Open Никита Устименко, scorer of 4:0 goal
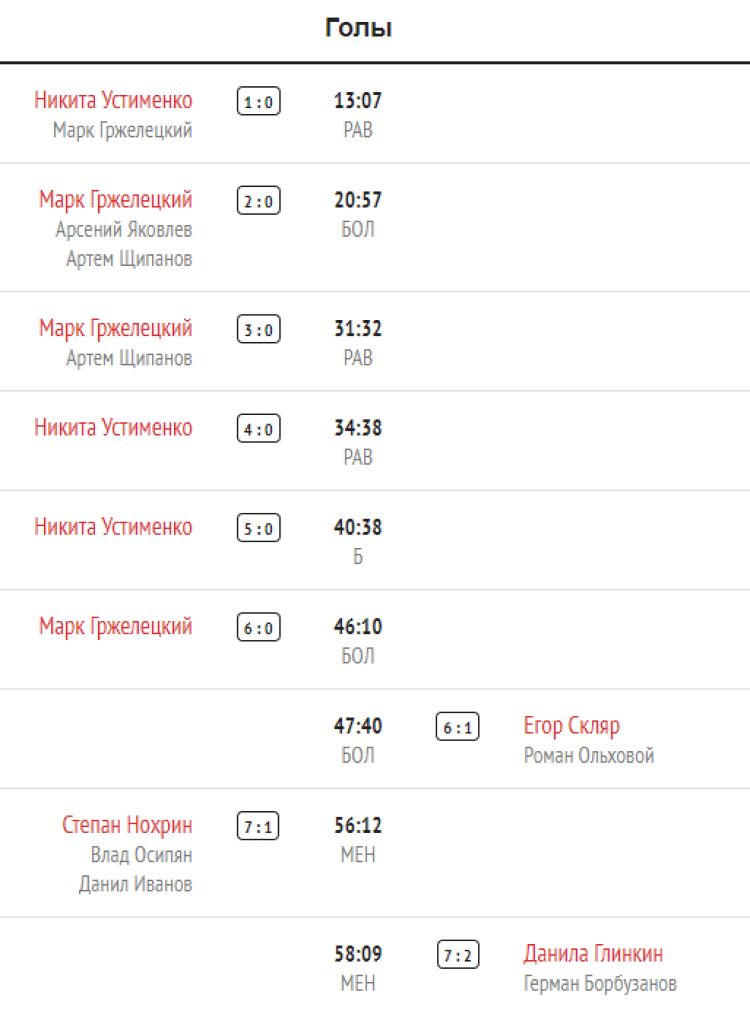The width and height of the screenshot is (750, 1020). [113, 428]
